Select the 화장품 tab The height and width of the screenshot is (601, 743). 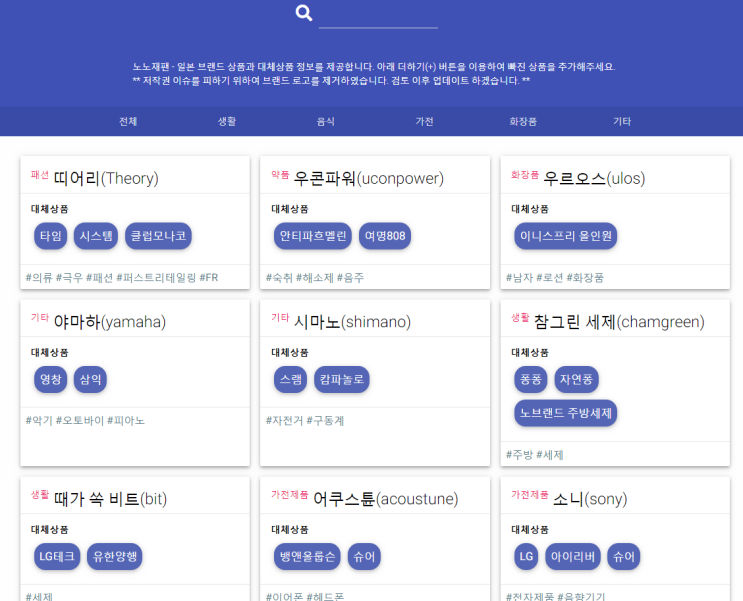pos(523,121)
